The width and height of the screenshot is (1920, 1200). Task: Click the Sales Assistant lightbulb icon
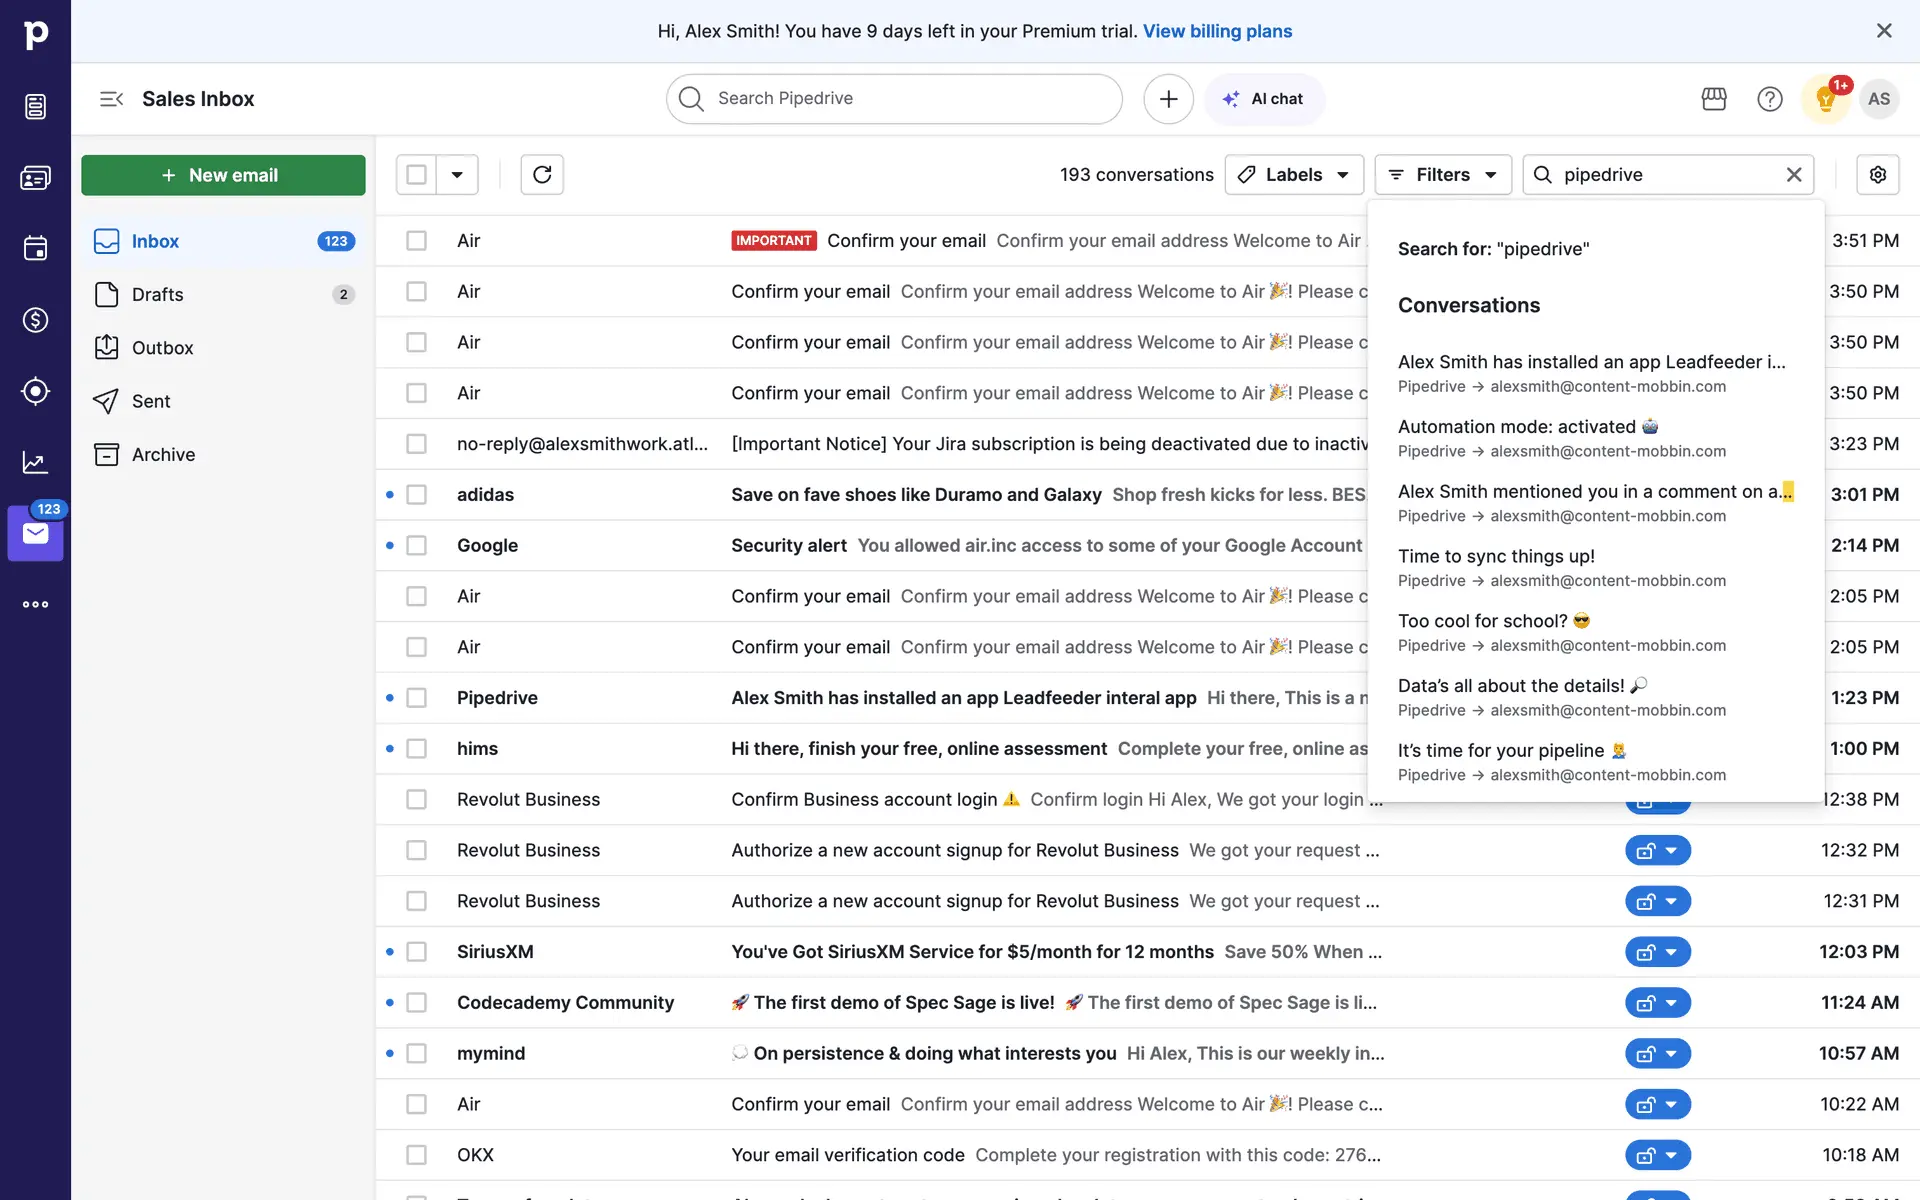coord(1825,99)
